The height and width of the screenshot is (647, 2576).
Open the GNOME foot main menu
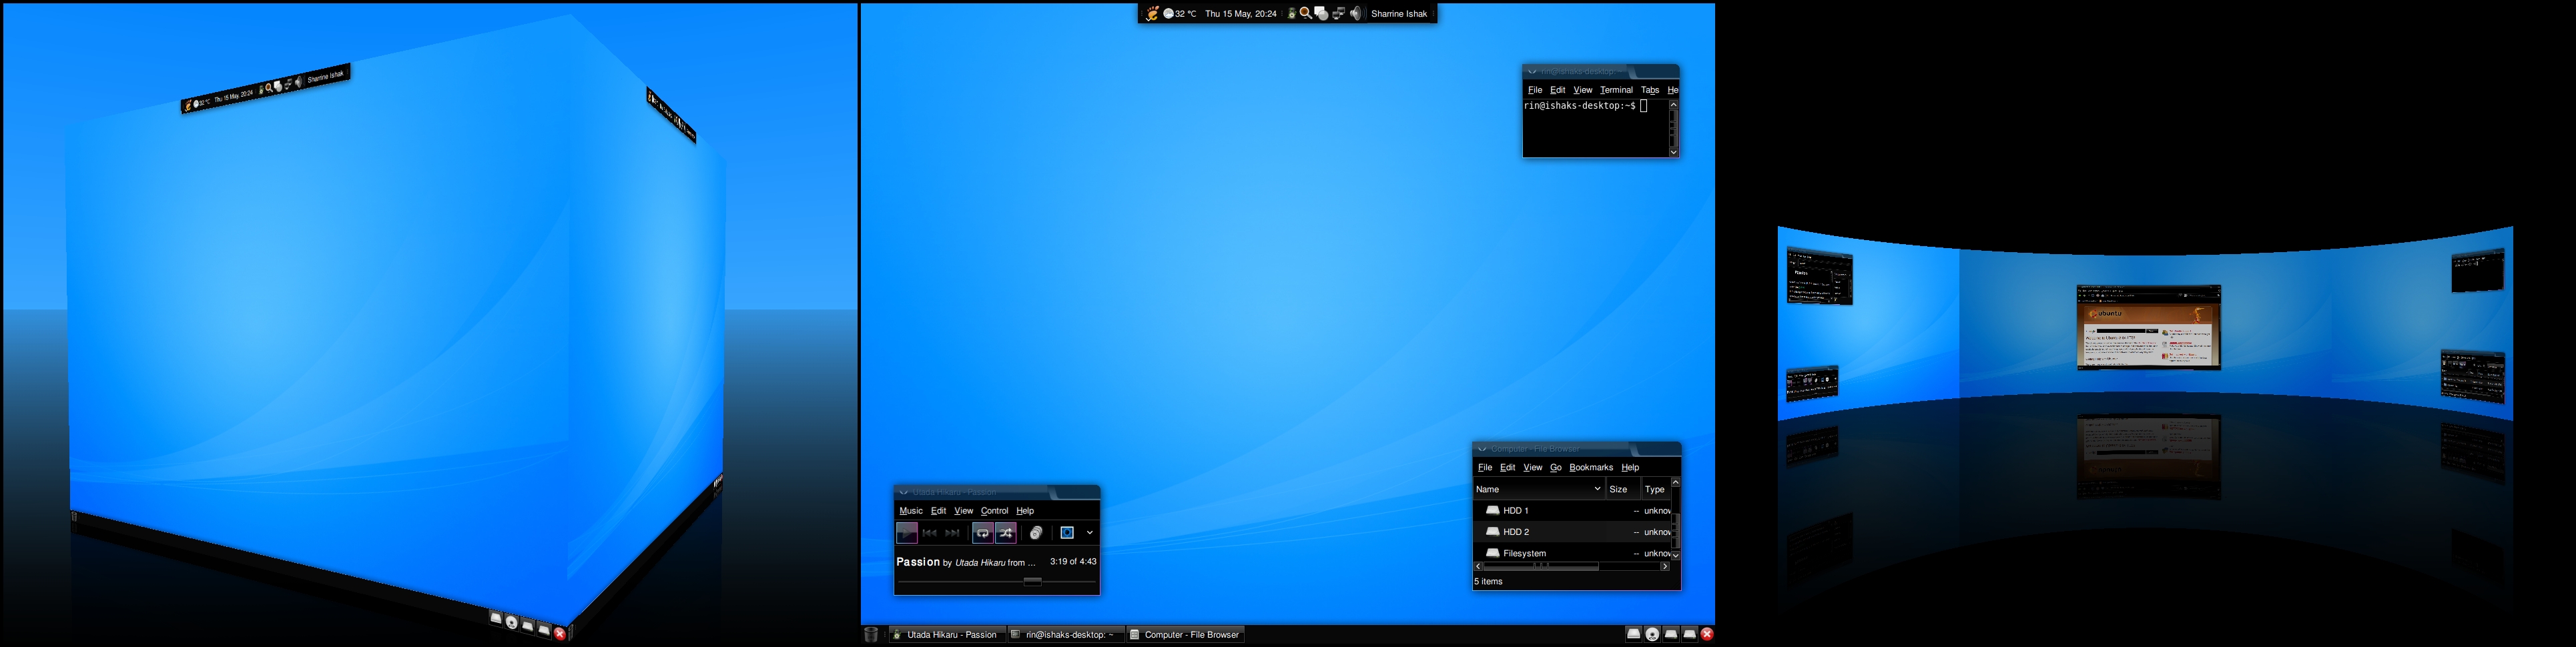1152,14
